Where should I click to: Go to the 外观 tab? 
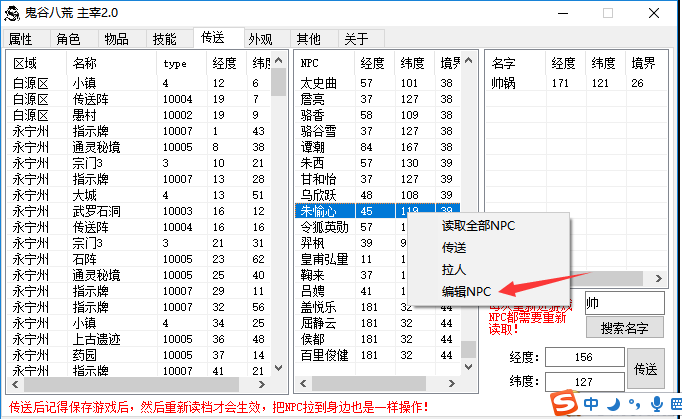tap(266, 39)
